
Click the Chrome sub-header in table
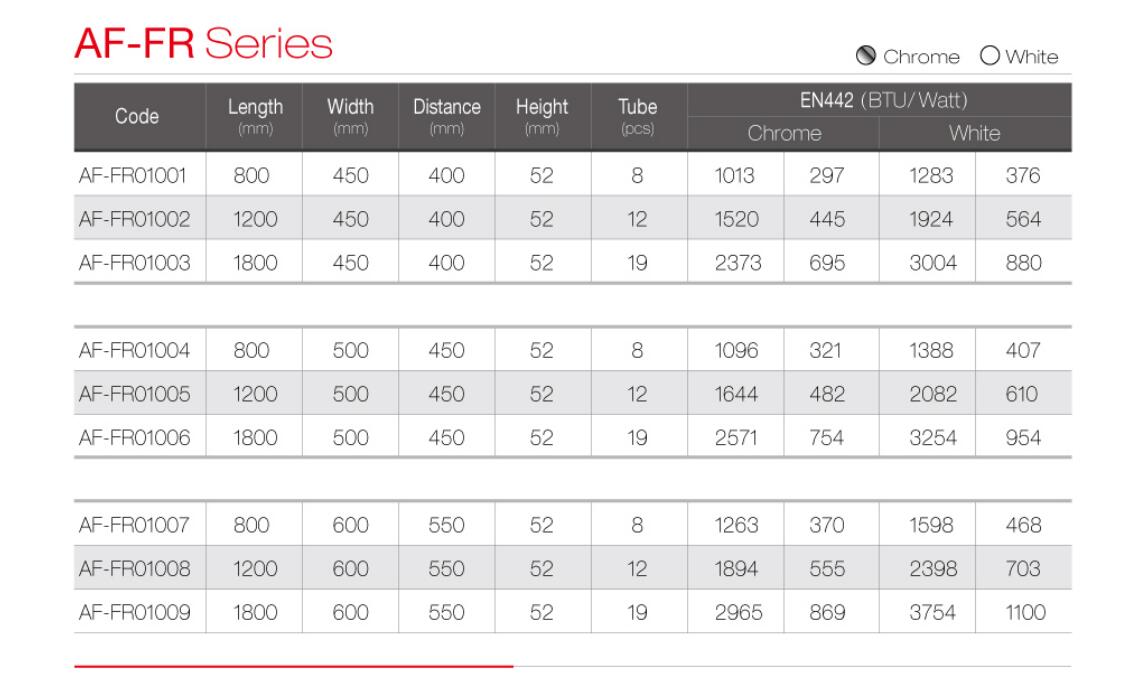pyautogui.click(x=784, y=133)
